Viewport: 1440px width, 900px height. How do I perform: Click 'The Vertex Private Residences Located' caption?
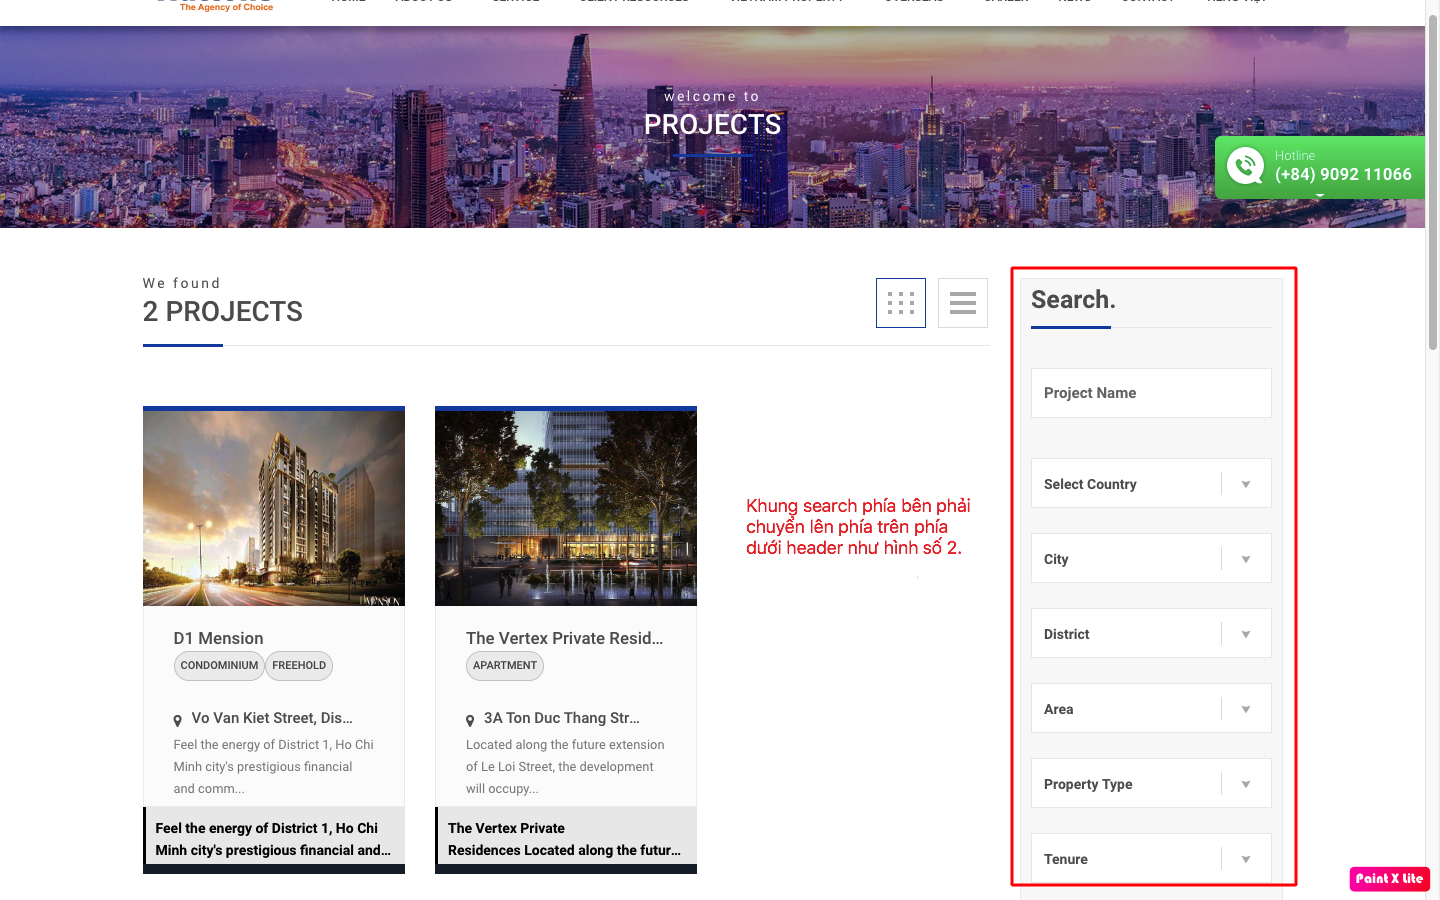[x=565, y=839]
